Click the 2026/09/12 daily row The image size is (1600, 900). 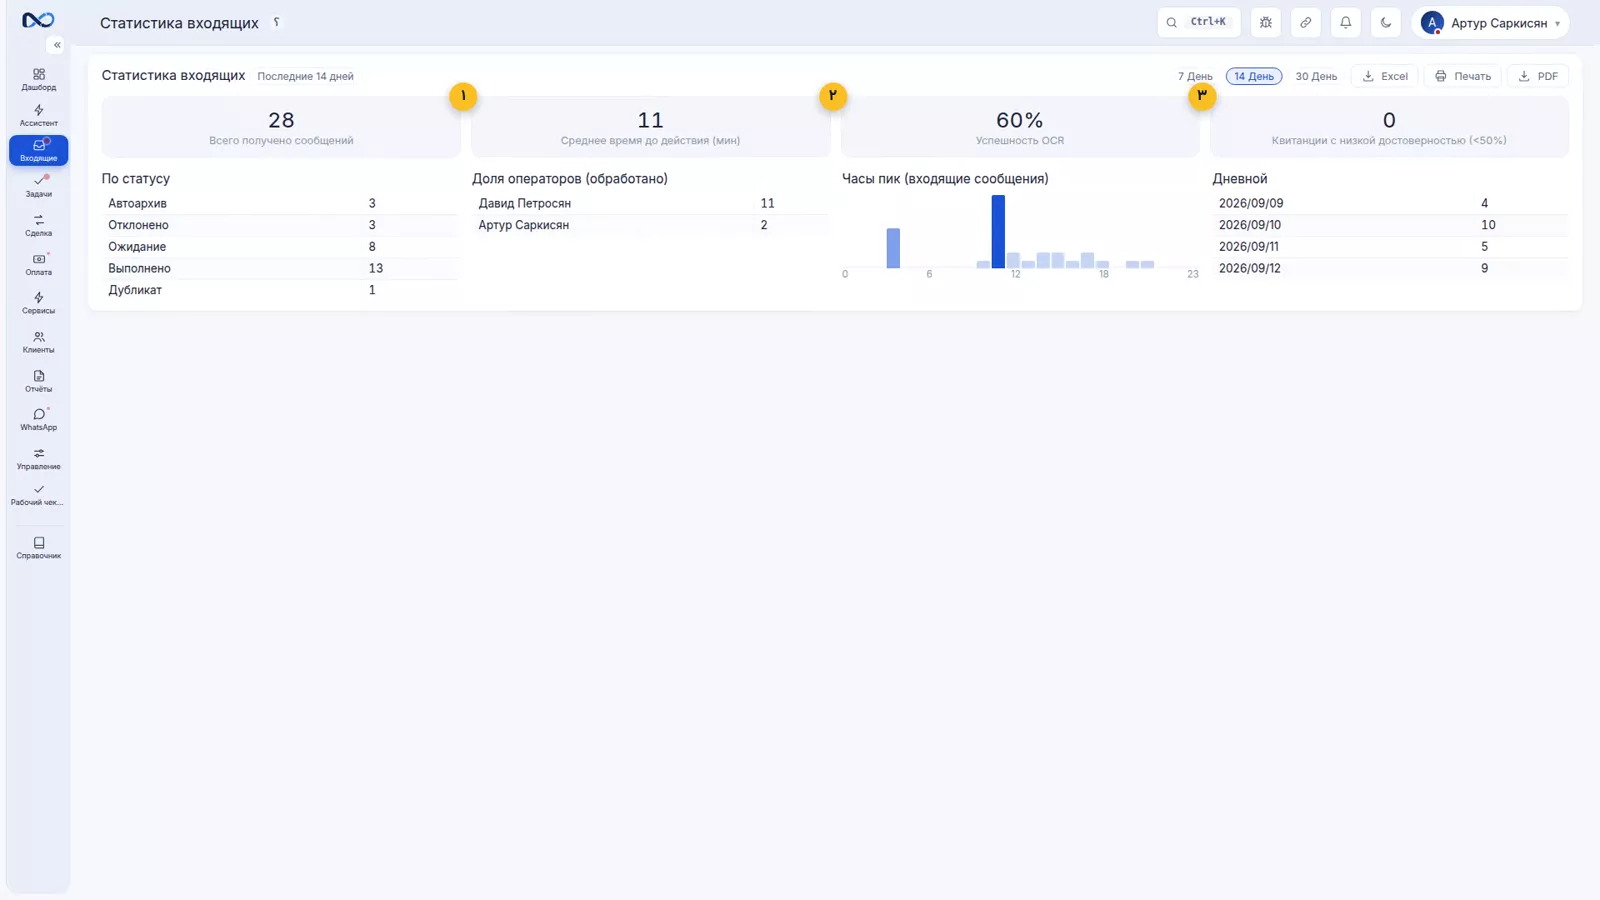pyautogui.click(x=1390, y=268)
